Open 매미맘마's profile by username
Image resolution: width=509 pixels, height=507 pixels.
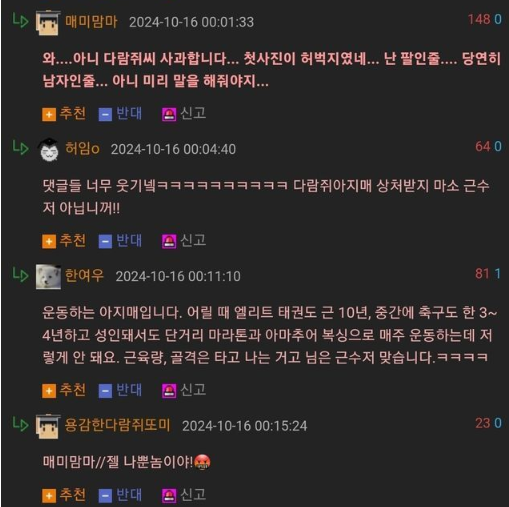coord(91,22)
